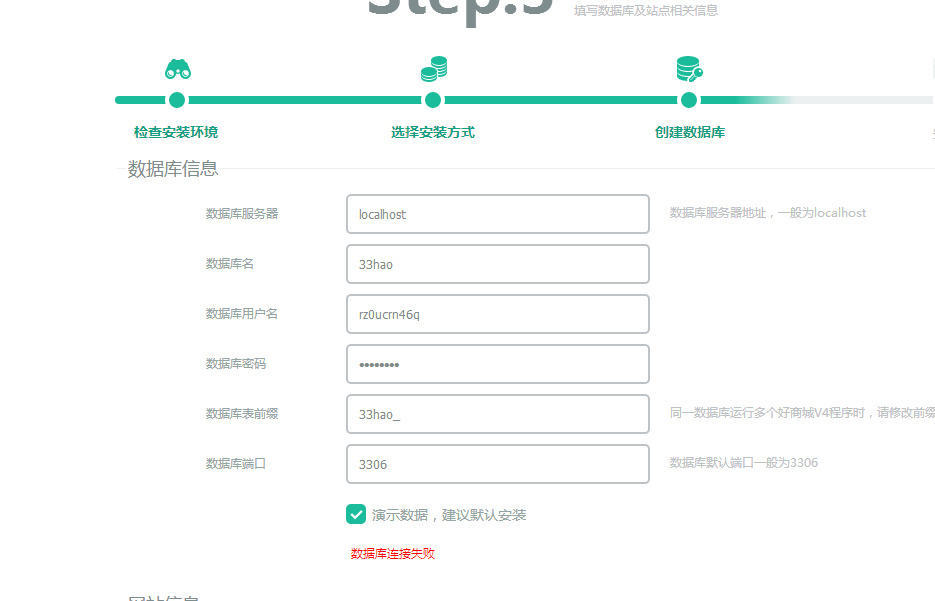Screen dimensions: 935x601
Task: Focus the 数据库密码 password field
Action: pos(498,364)
